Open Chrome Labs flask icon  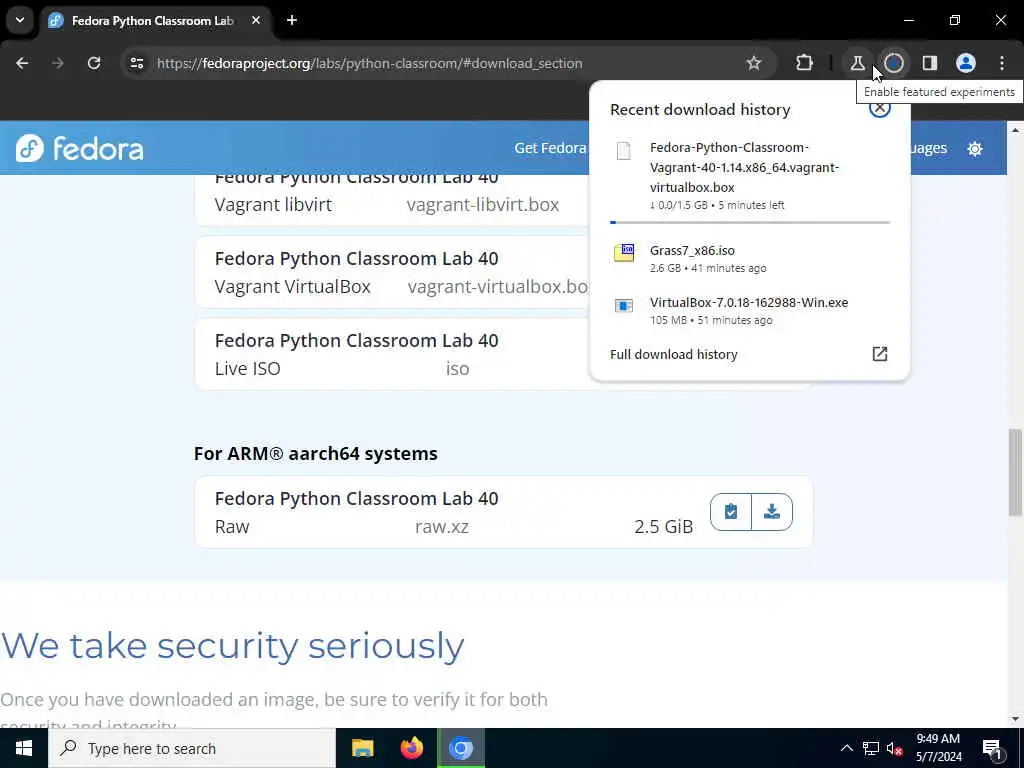[x=857, y=63]
